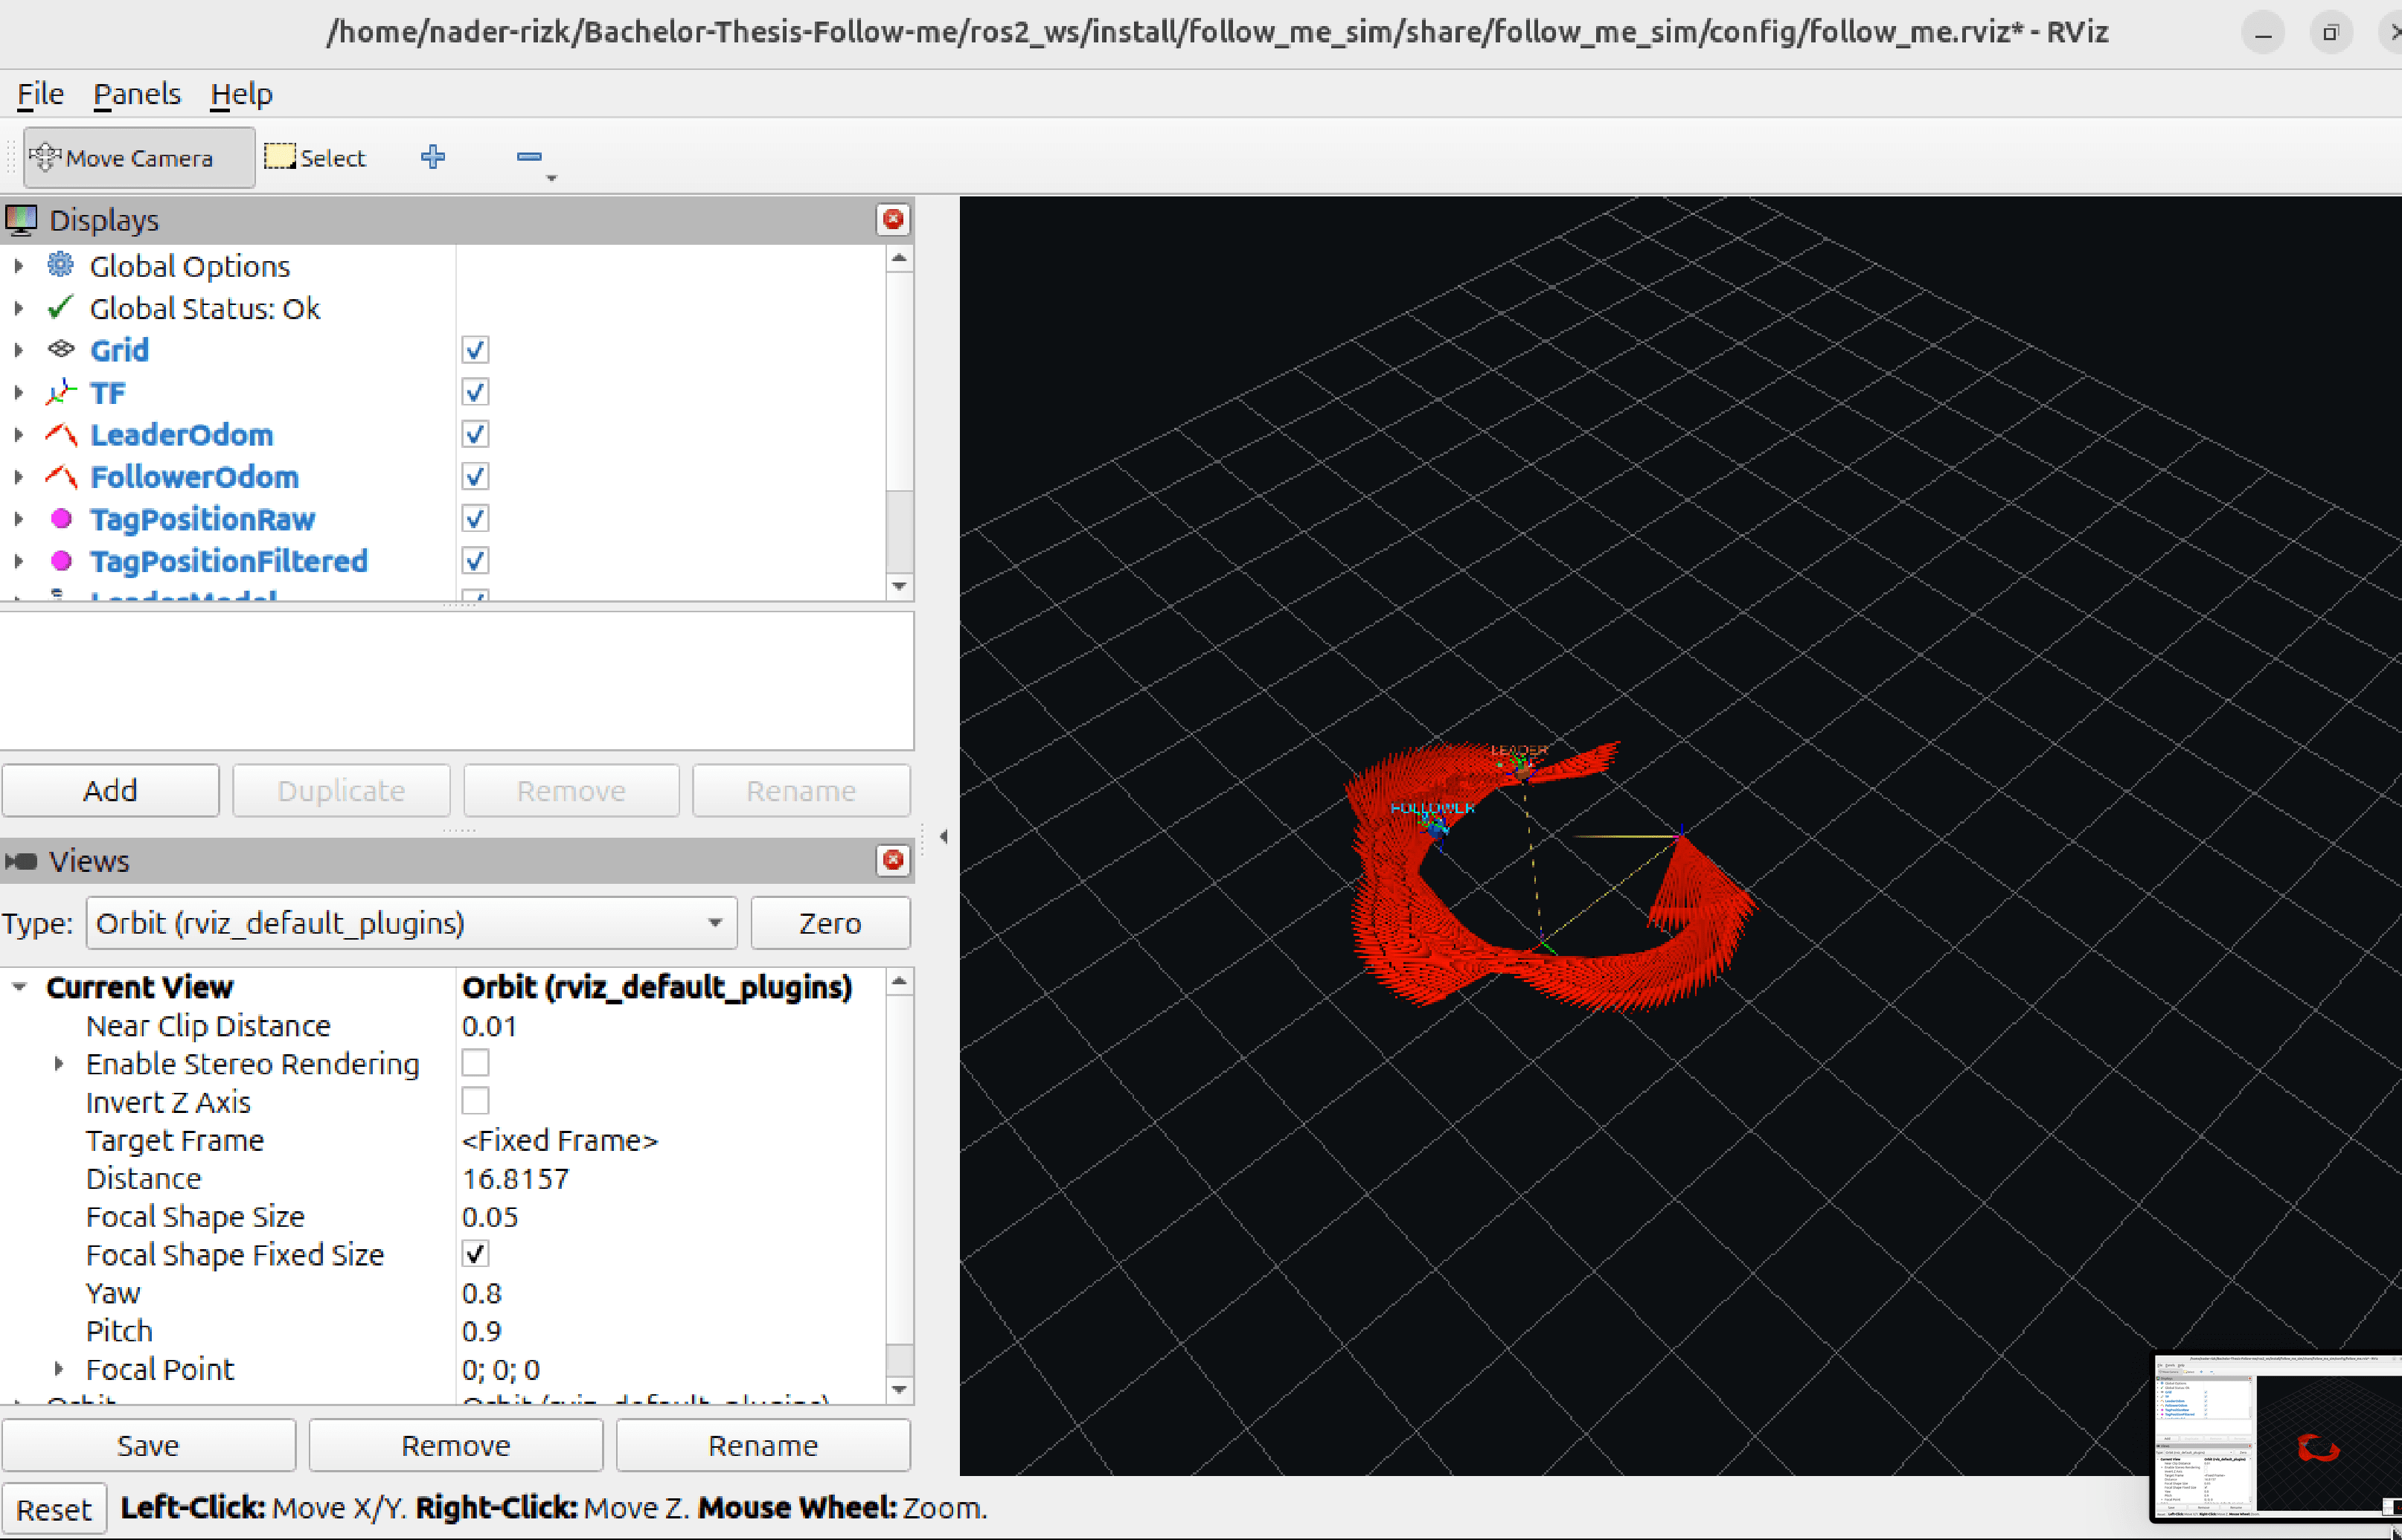
Task: Open the Panels menu
Action: point(137,94)
